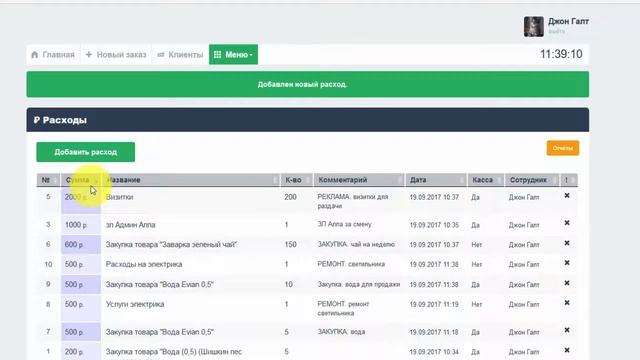Image resolution: width=640 pixels, height=360 pixels.
Task: Select comment РЕМОНТ. светильника
Action: click(x=351, y=264)
